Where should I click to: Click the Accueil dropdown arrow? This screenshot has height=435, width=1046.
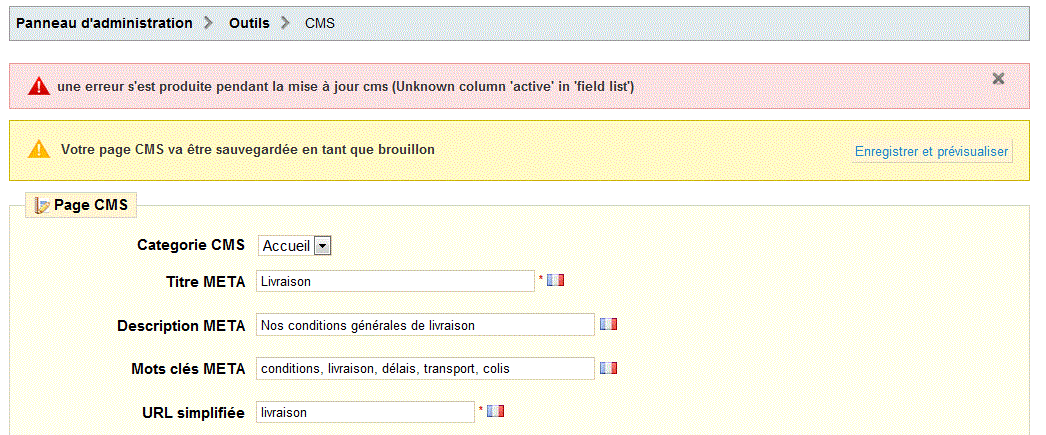point(322,246)
